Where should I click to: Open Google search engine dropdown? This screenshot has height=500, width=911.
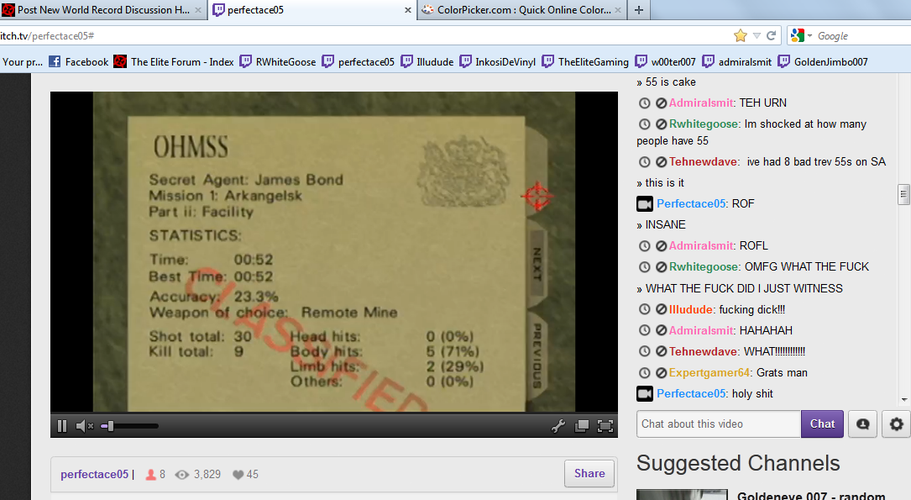tap(800, 35)
